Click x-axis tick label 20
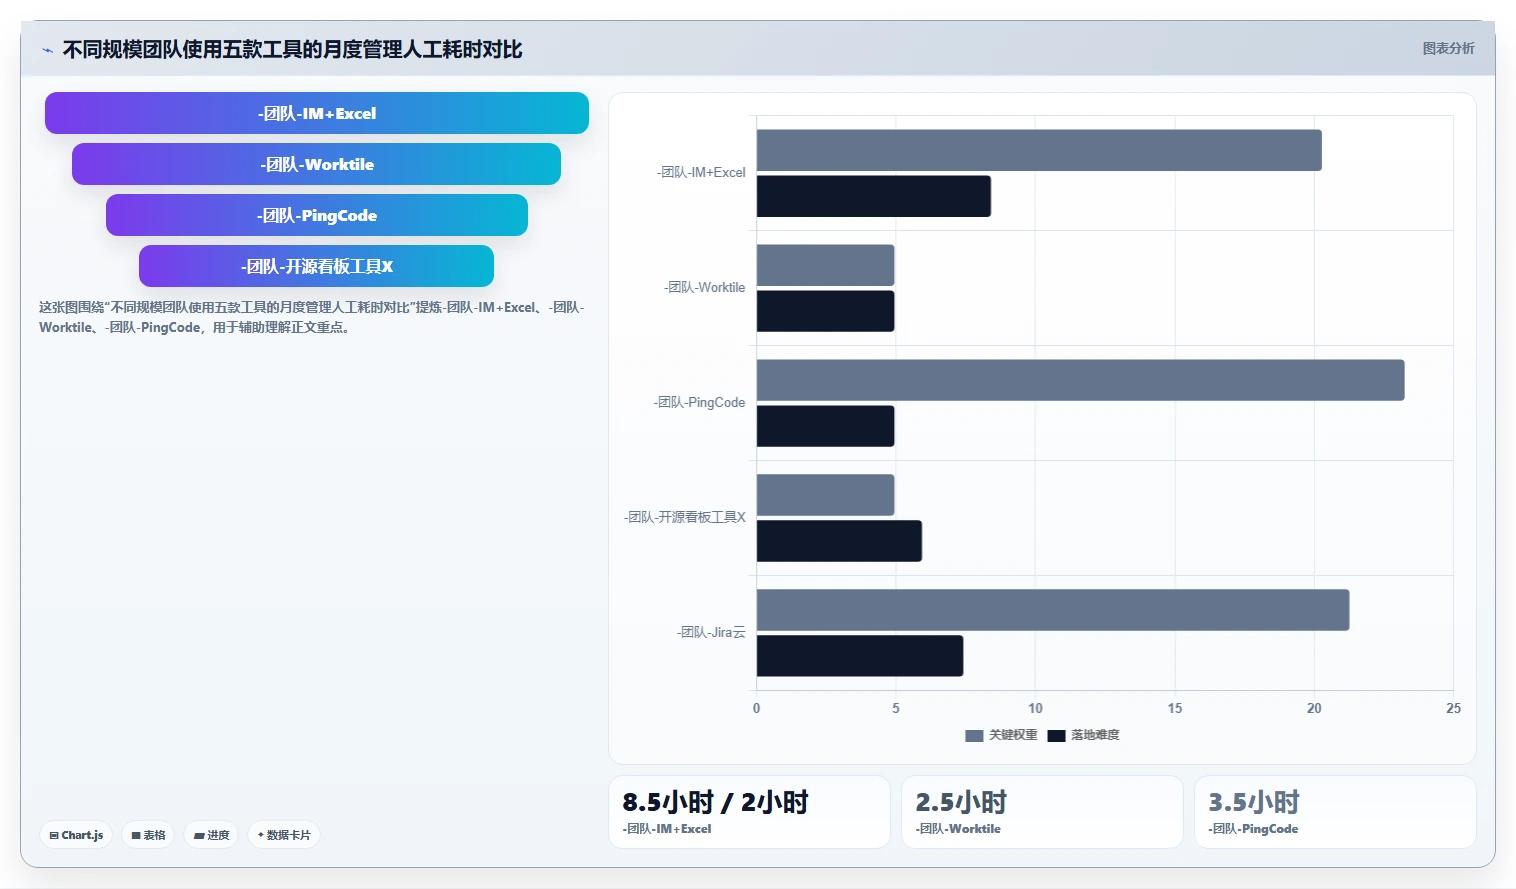 [x=1314, y=708]
